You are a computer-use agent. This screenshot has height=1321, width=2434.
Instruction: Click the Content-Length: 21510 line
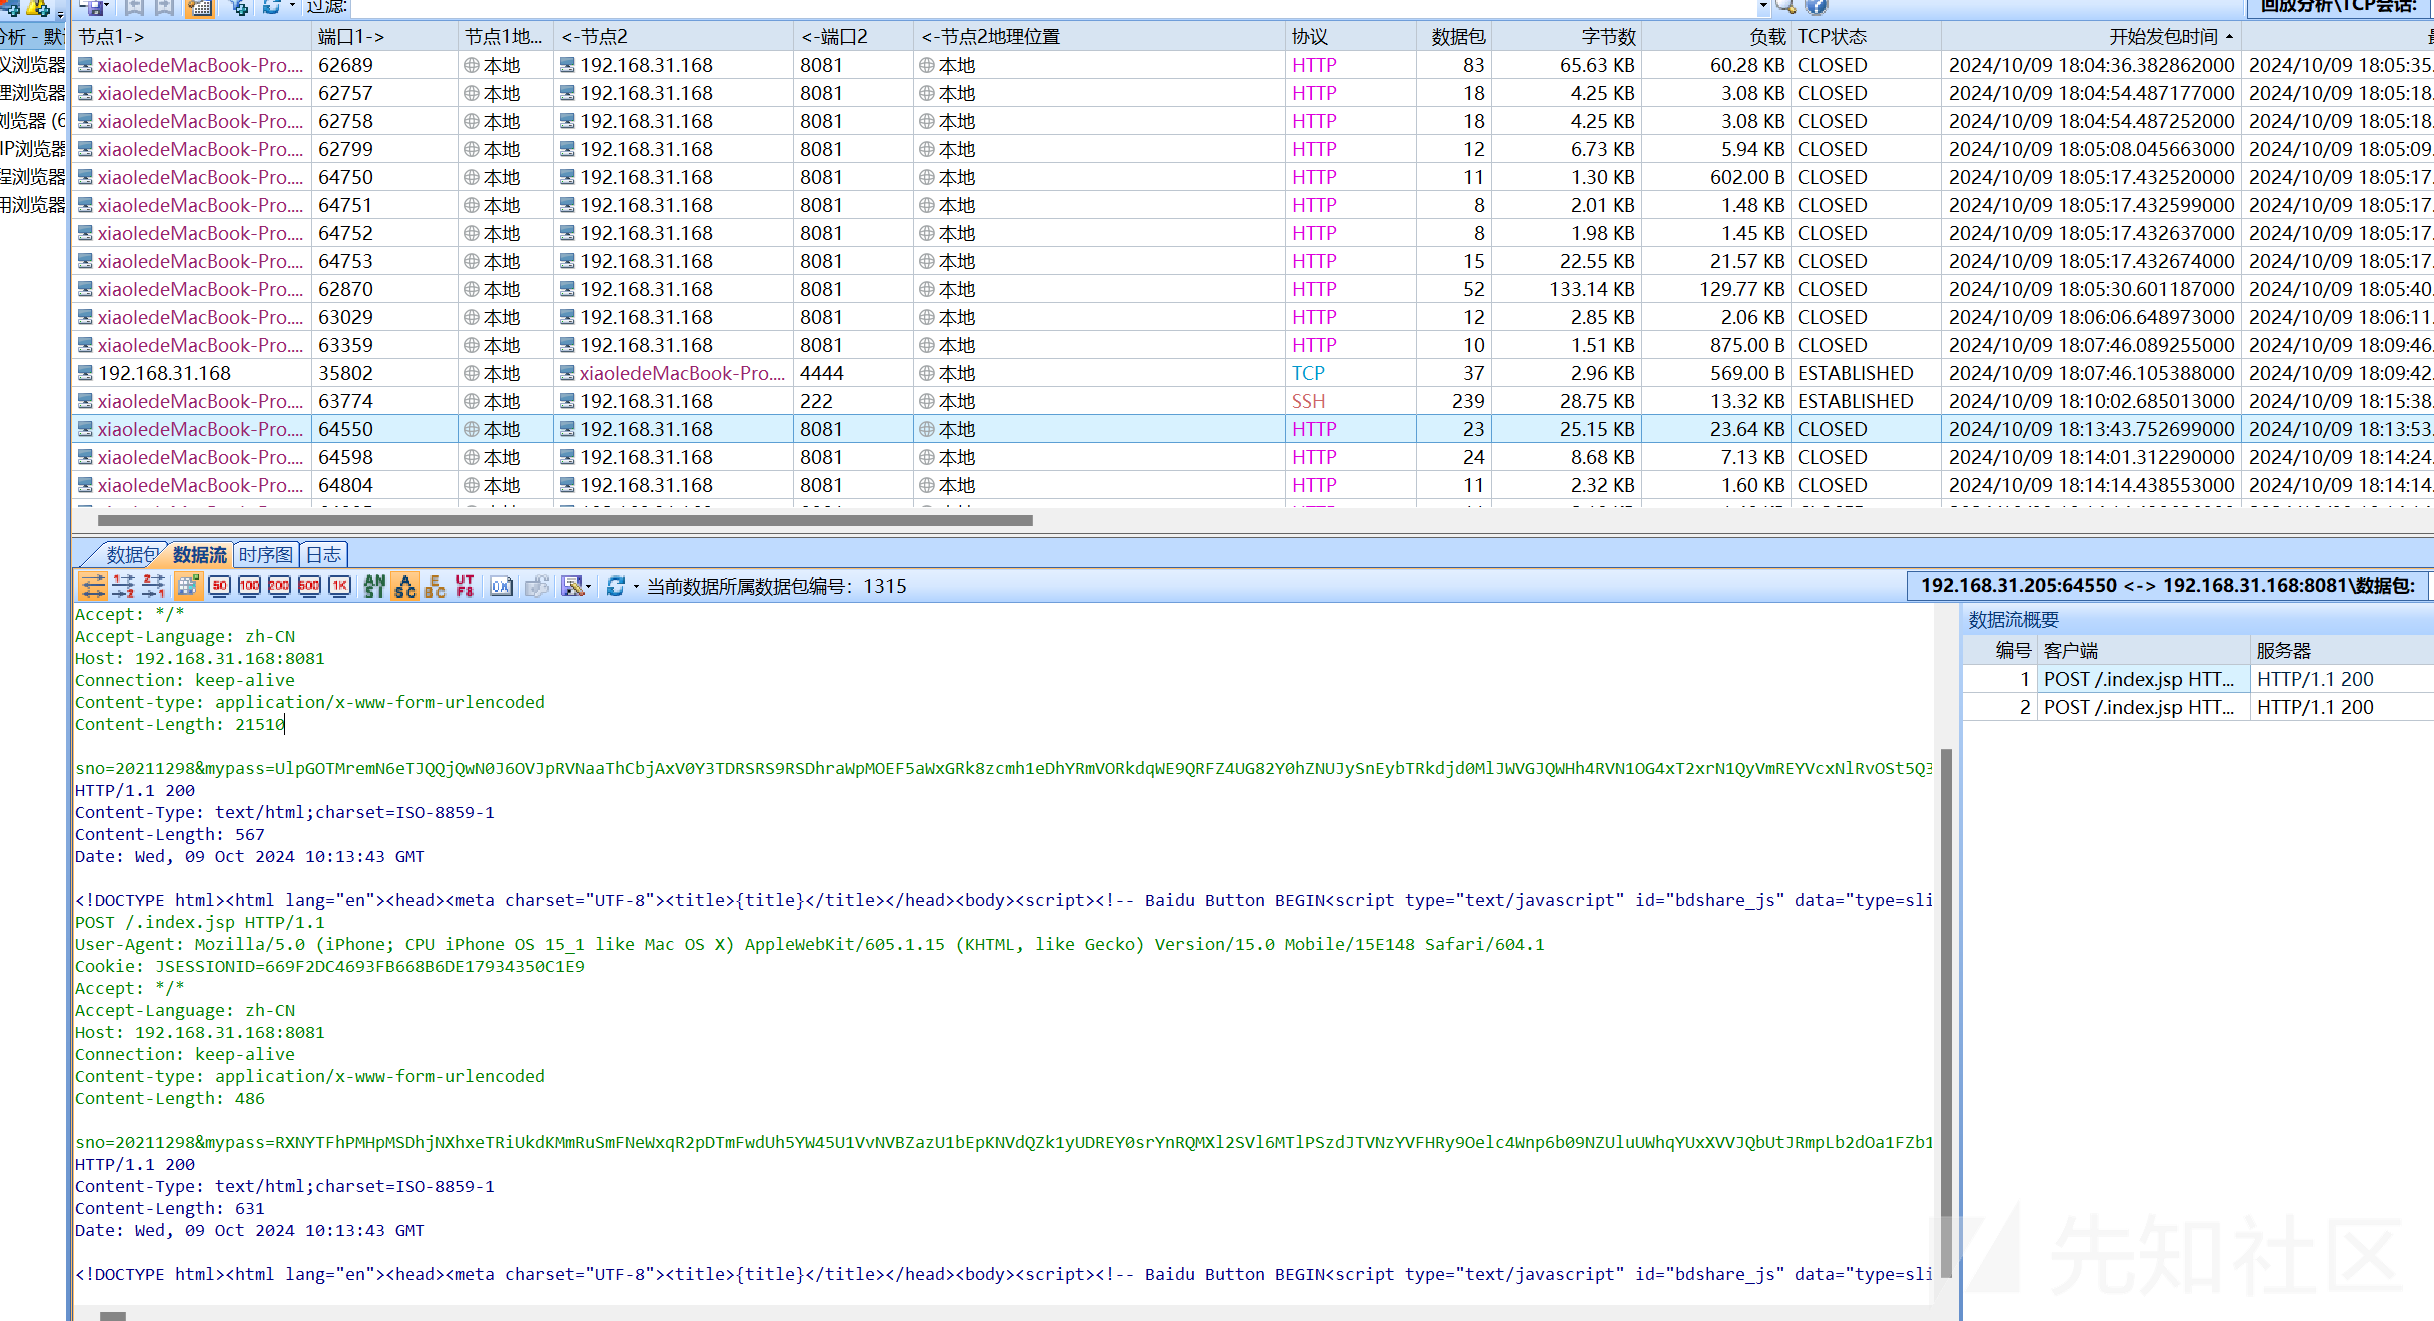(180, 724)
